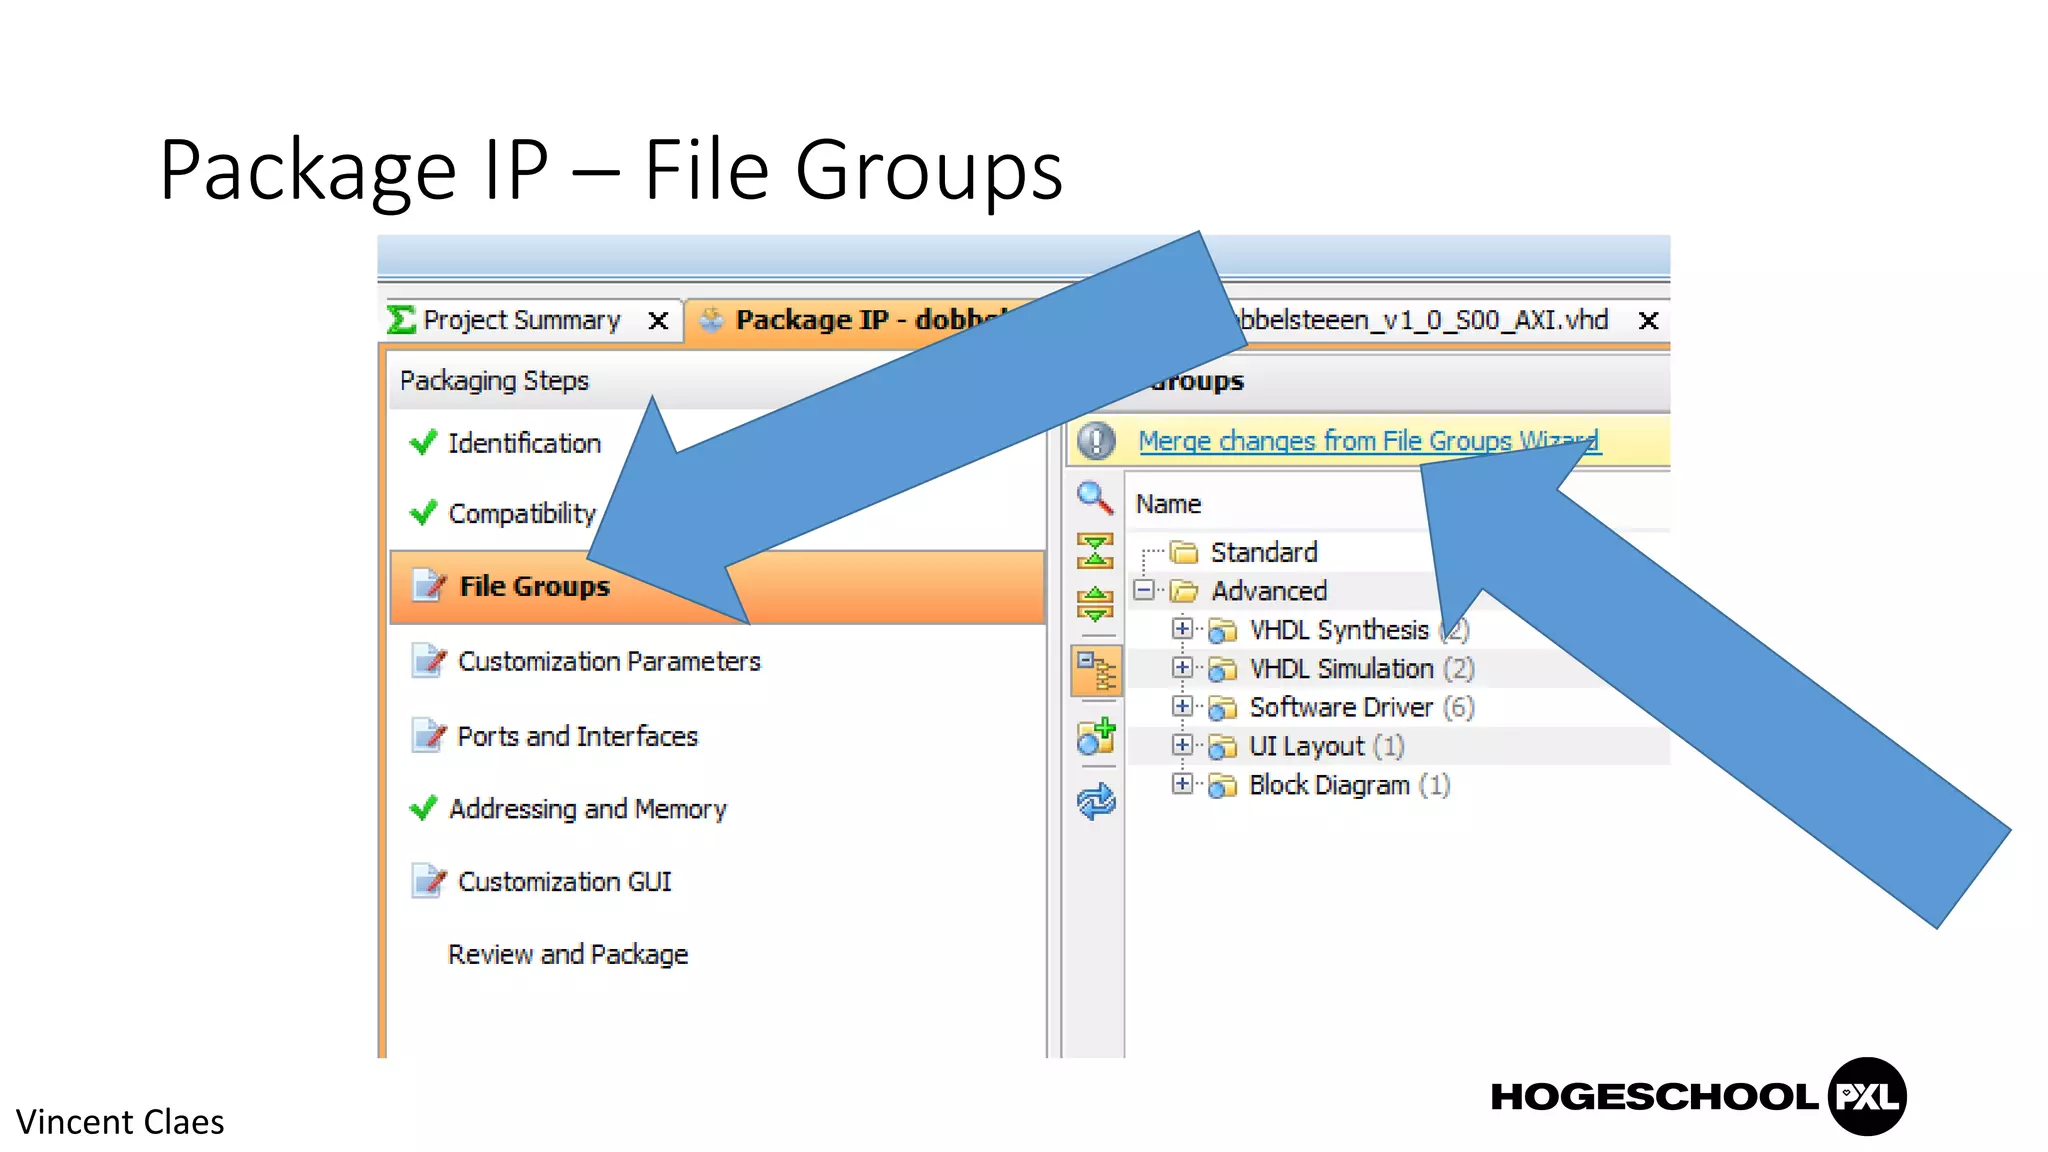
Task: Select the Review and Package step
Action: pos(567,954)
